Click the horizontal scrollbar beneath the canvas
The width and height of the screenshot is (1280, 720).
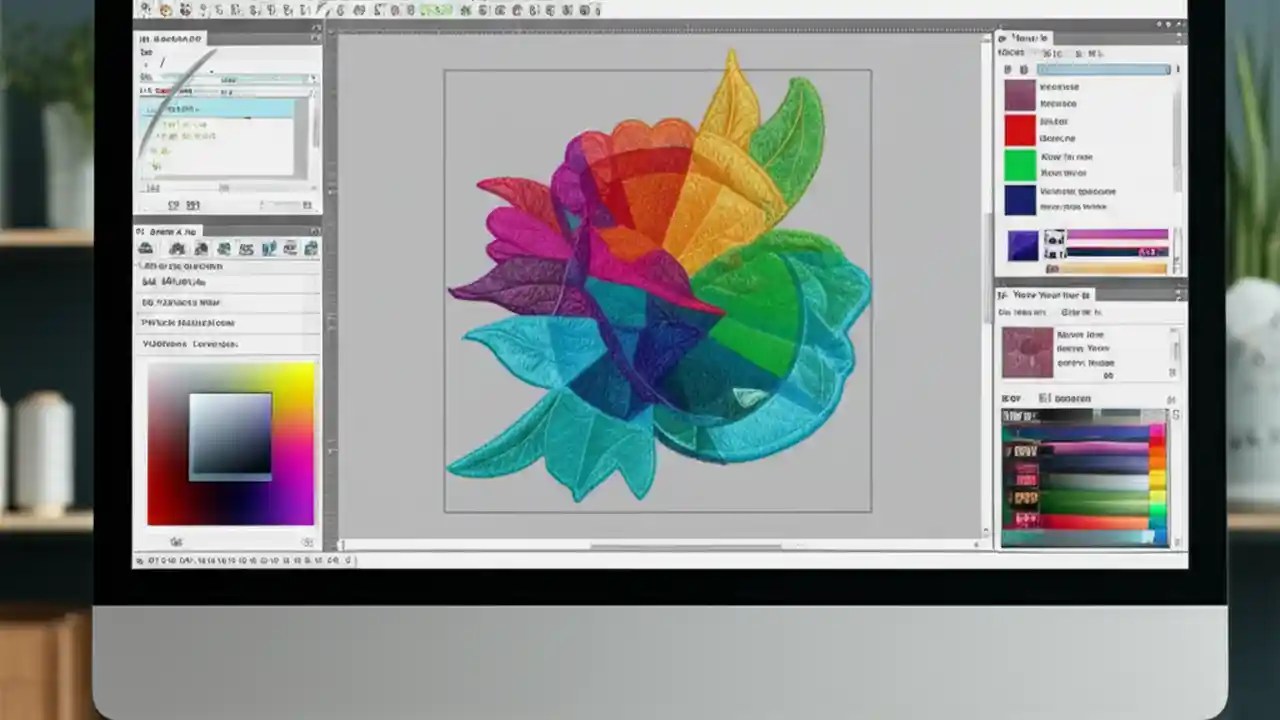click(x=660, y=545)
